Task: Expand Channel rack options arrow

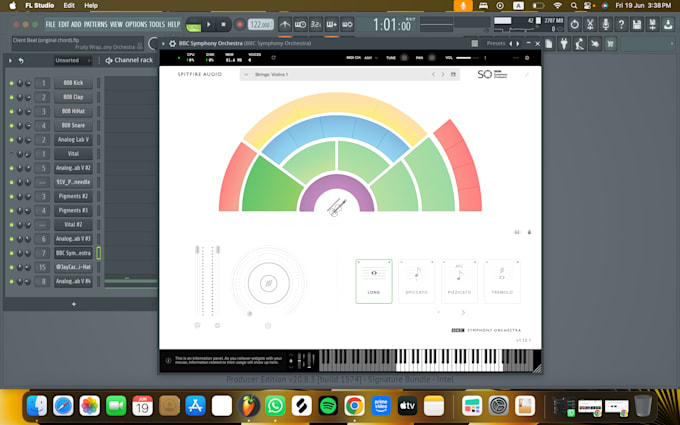Action: tap(10, 61)
